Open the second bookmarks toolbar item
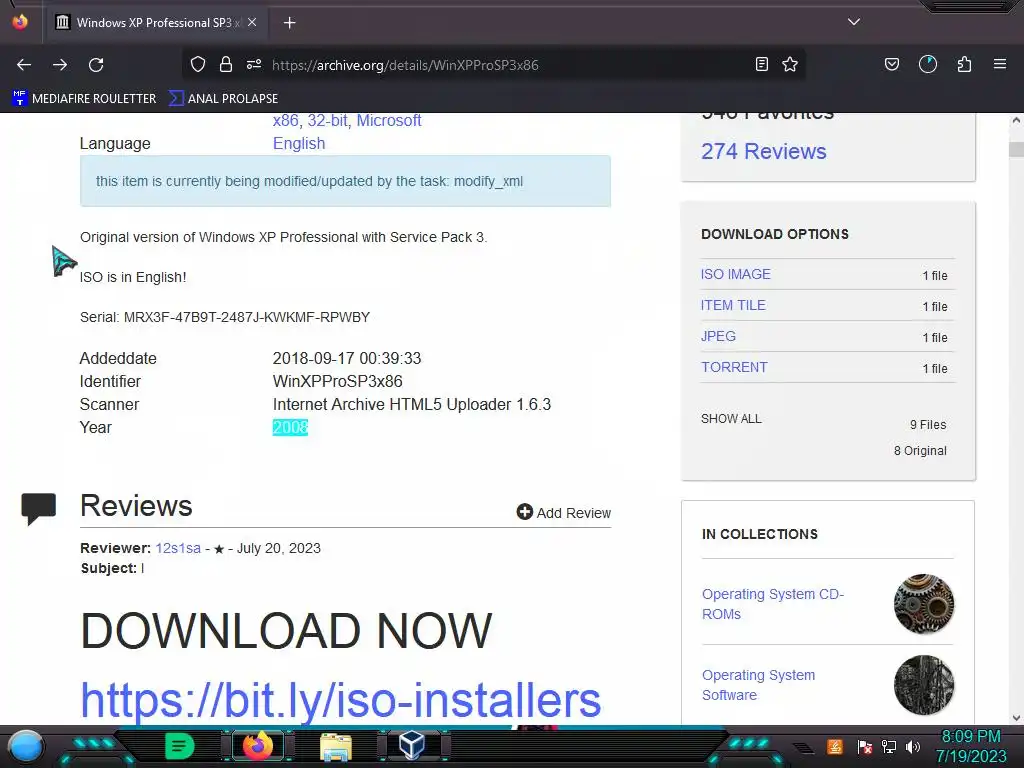 tap(223, 99)
